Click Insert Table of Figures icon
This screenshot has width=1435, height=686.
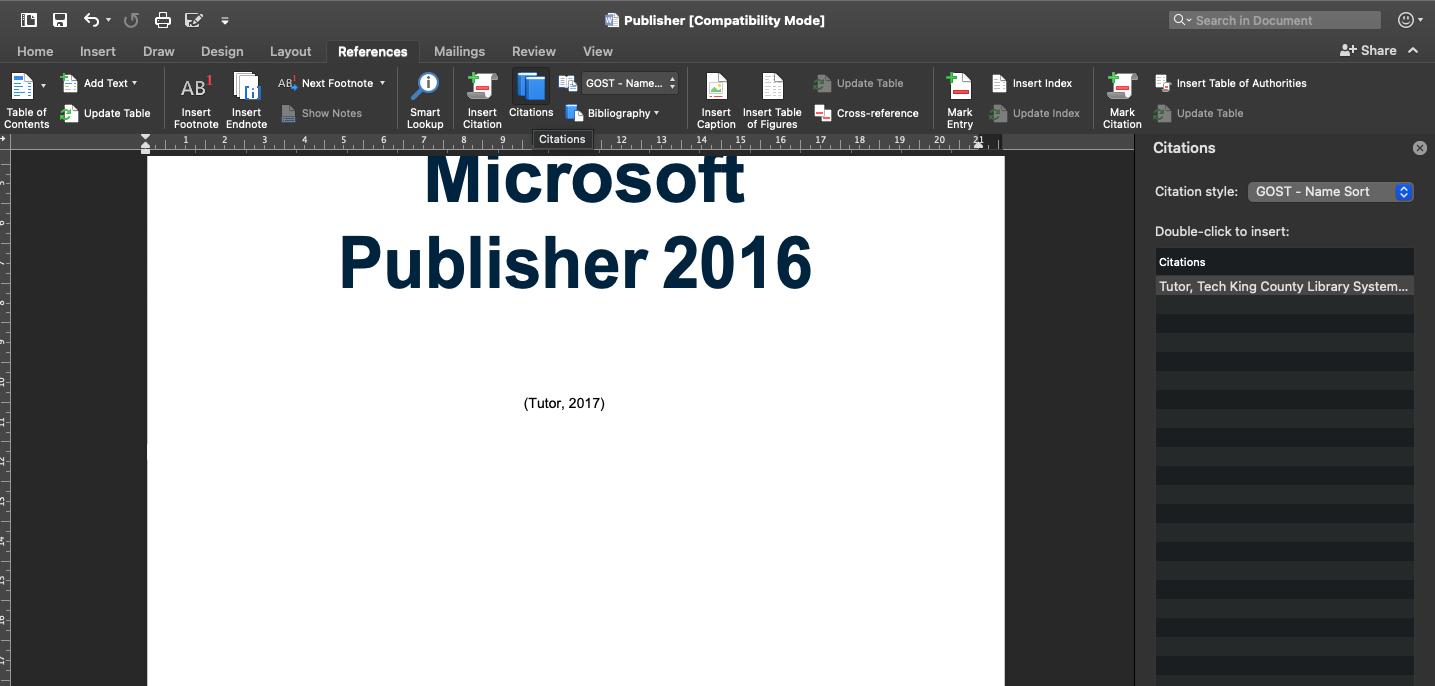coord(772,87)
